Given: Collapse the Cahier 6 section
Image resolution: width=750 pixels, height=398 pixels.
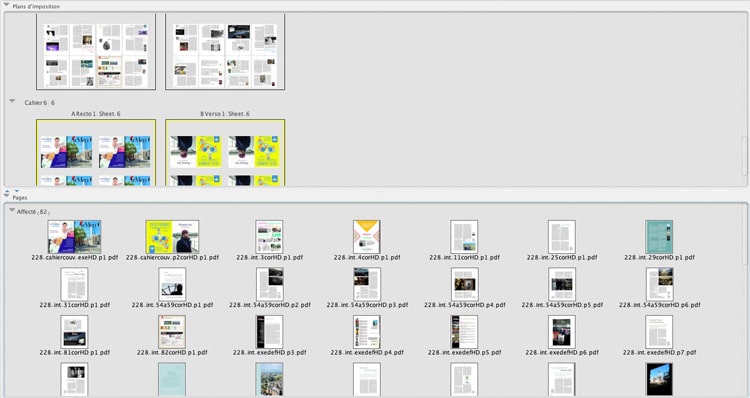Looking at the screenshot, I should (x=12, y=101).
